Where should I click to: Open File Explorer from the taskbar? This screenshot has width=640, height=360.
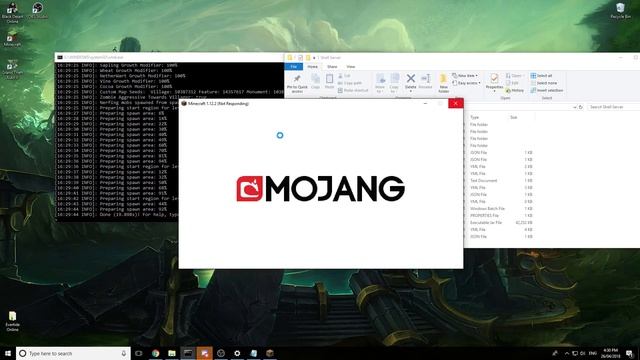coord(171,353)
